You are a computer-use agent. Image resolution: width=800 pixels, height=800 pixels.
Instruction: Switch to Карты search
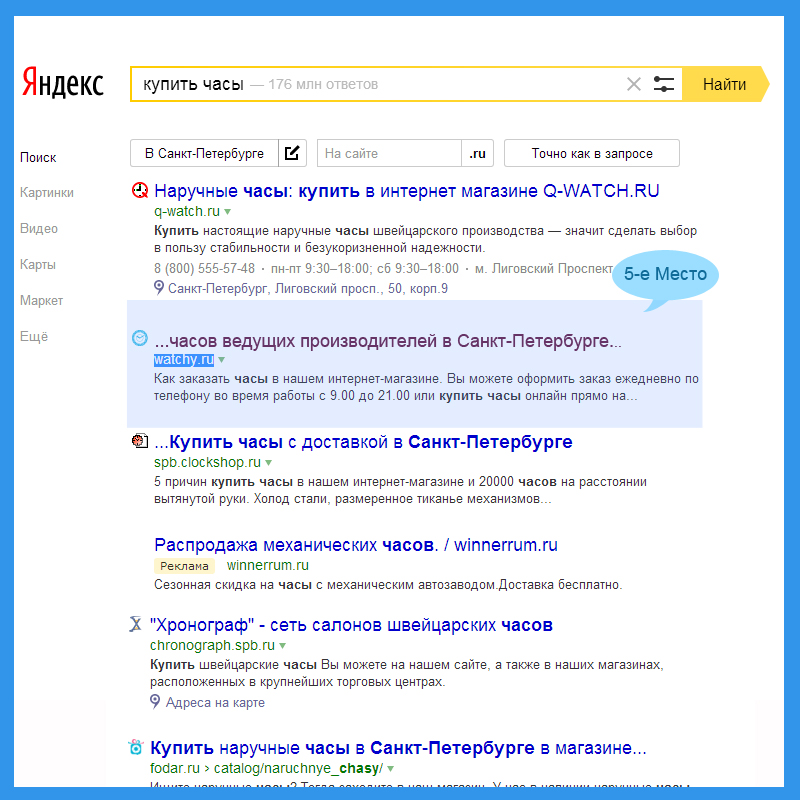(x=38, y=264)
